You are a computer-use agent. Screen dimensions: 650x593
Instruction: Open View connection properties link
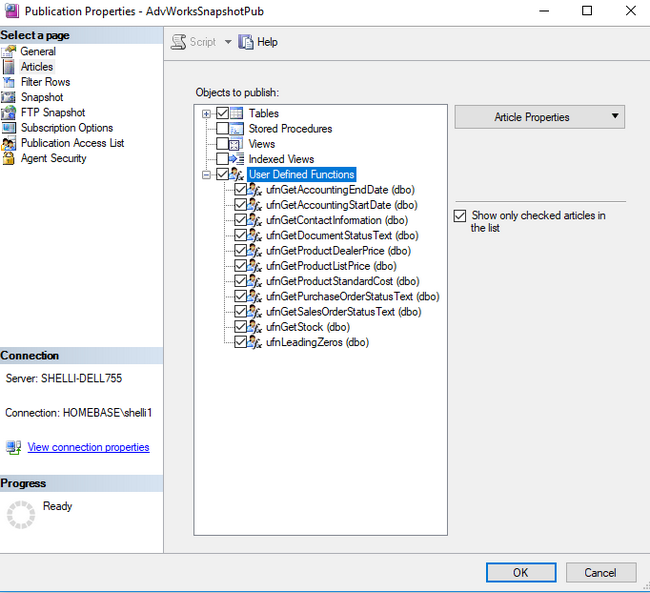[x=88, y=447]
